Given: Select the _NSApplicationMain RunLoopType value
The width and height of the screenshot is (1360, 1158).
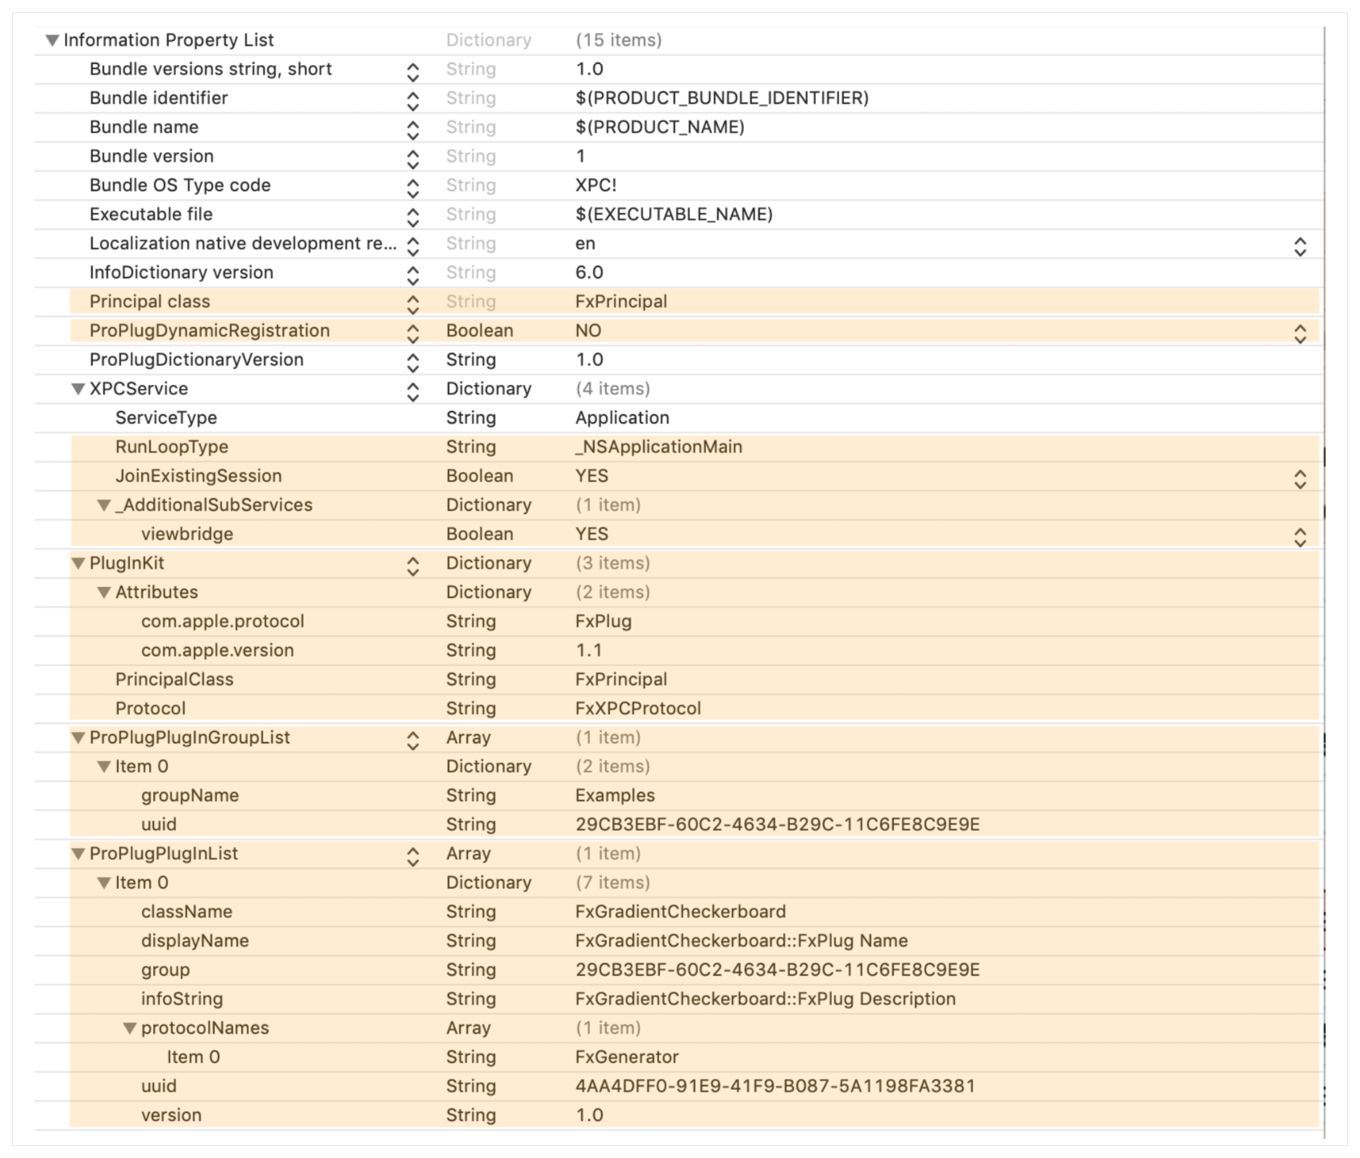Looking at the screenshot, I should pos(658,447).
